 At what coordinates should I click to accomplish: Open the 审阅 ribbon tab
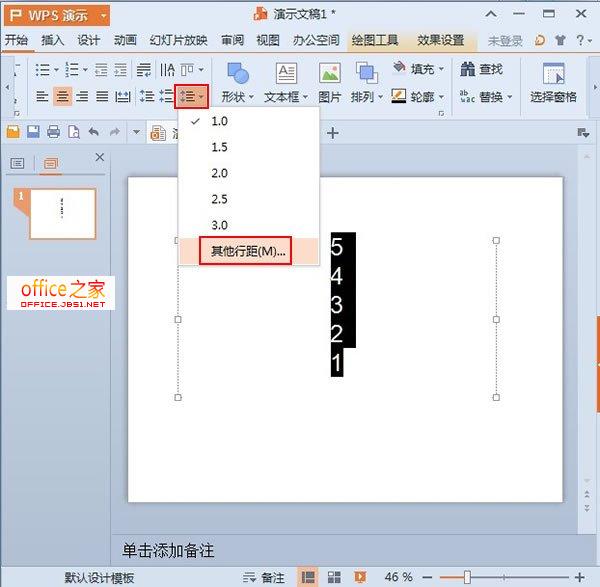point(233,40)
